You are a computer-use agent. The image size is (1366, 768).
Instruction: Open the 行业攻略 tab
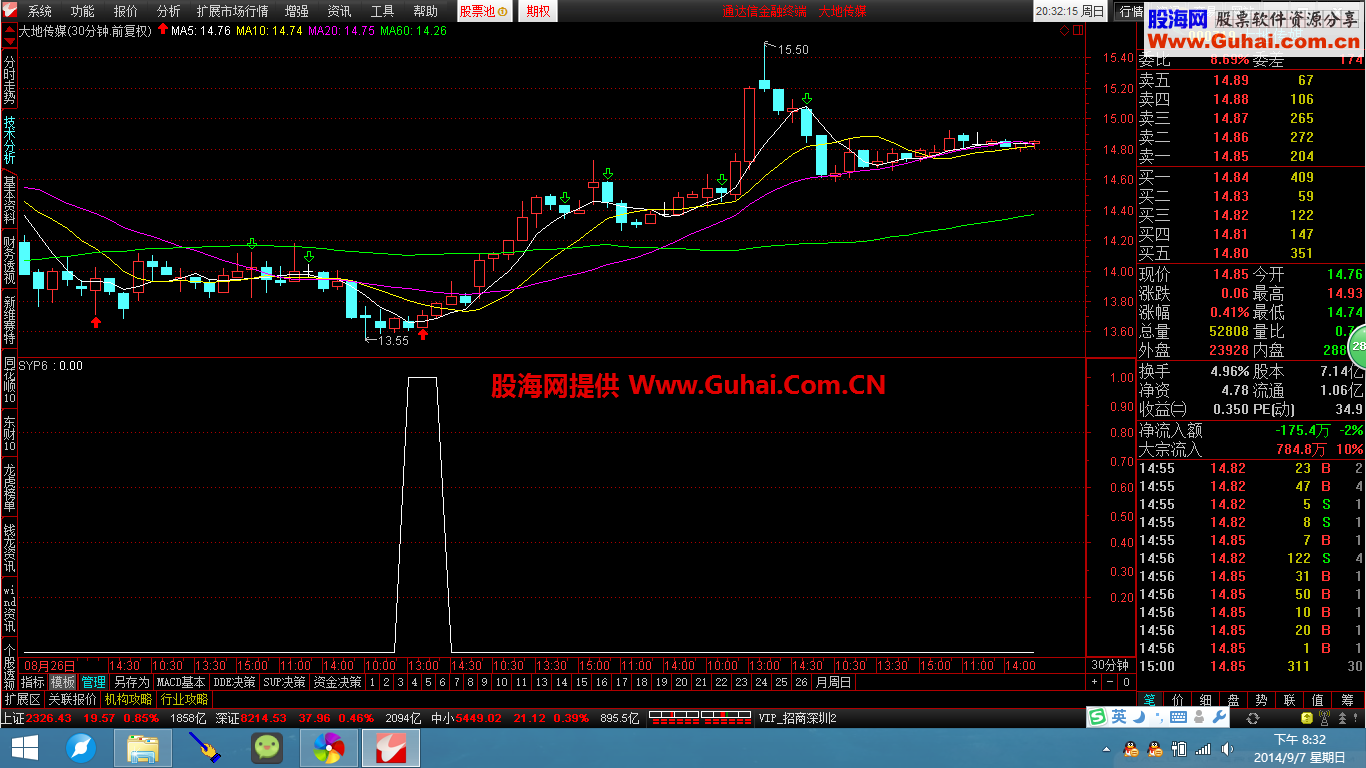[x=185, y=699]
